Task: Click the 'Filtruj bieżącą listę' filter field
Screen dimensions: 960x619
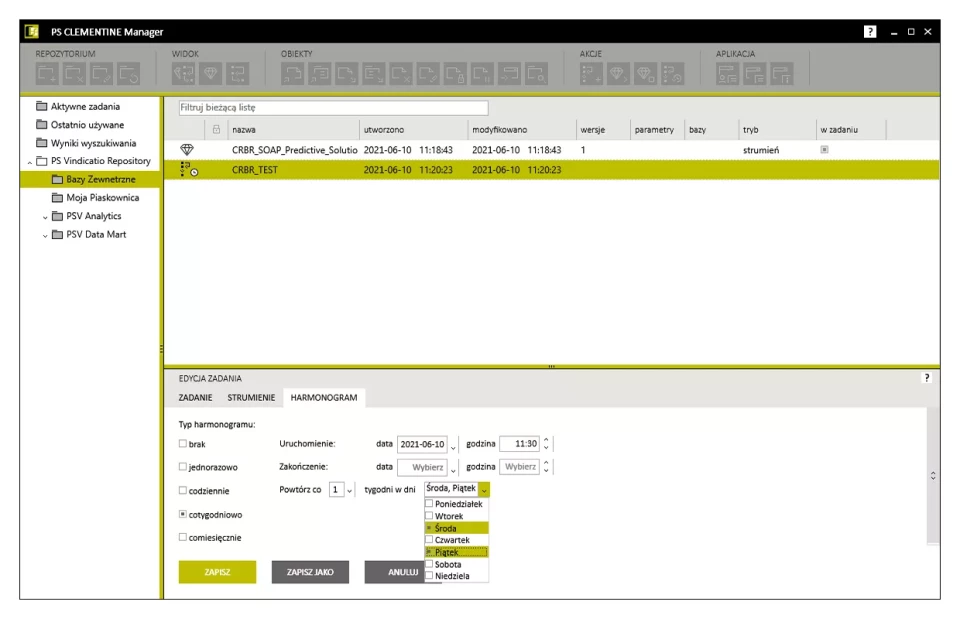Action: tap(332, 107)
